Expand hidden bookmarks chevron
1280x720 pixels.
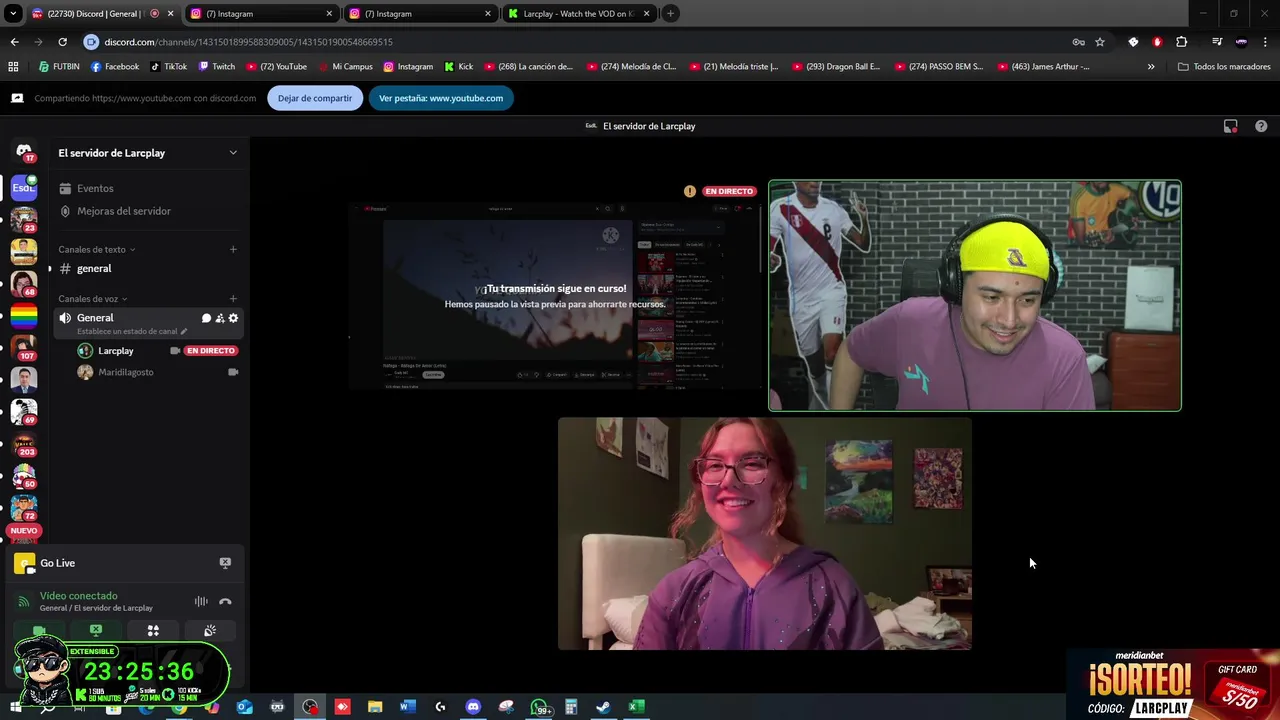pos(1151,67)
